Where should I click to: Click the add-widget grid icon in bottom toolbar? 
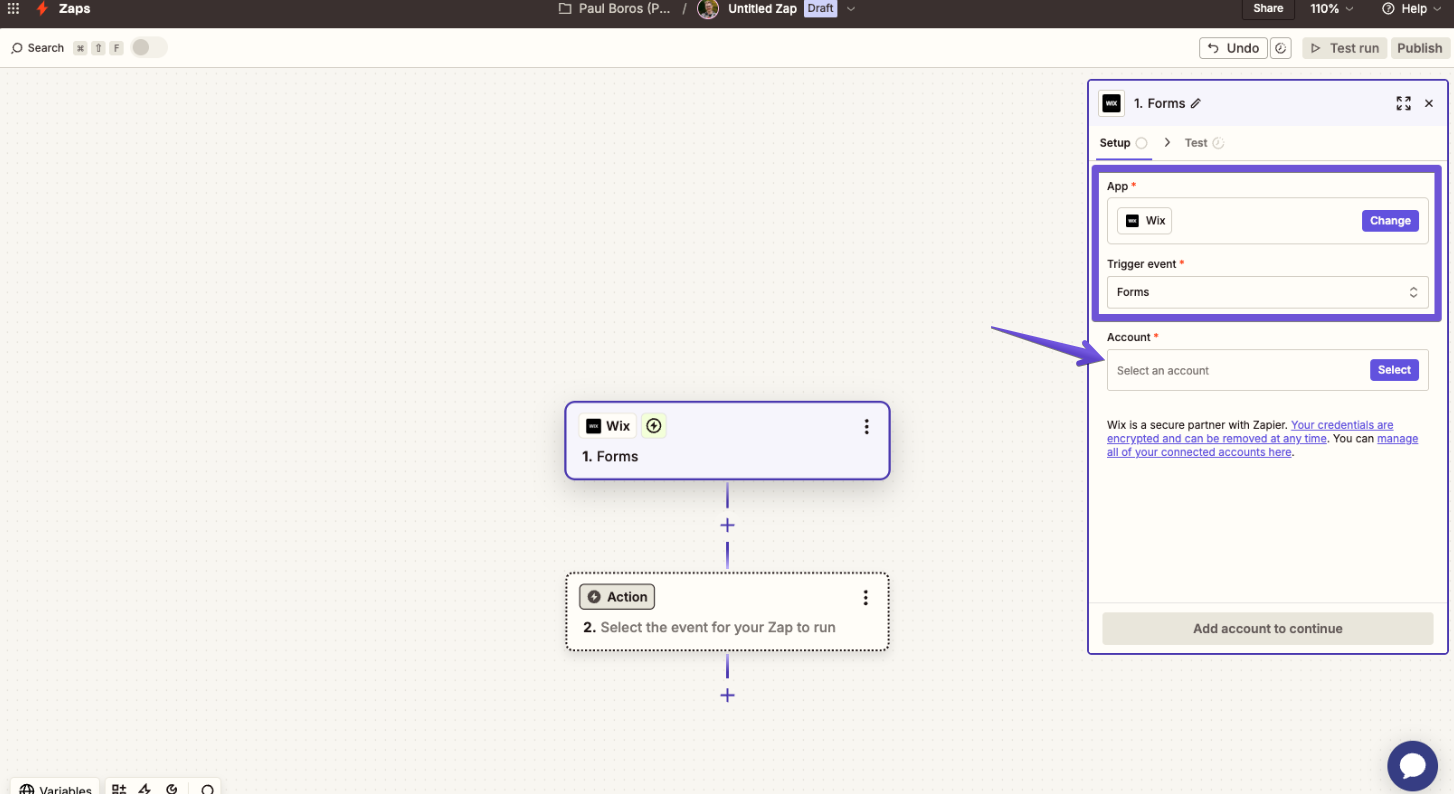click(119, 789)
